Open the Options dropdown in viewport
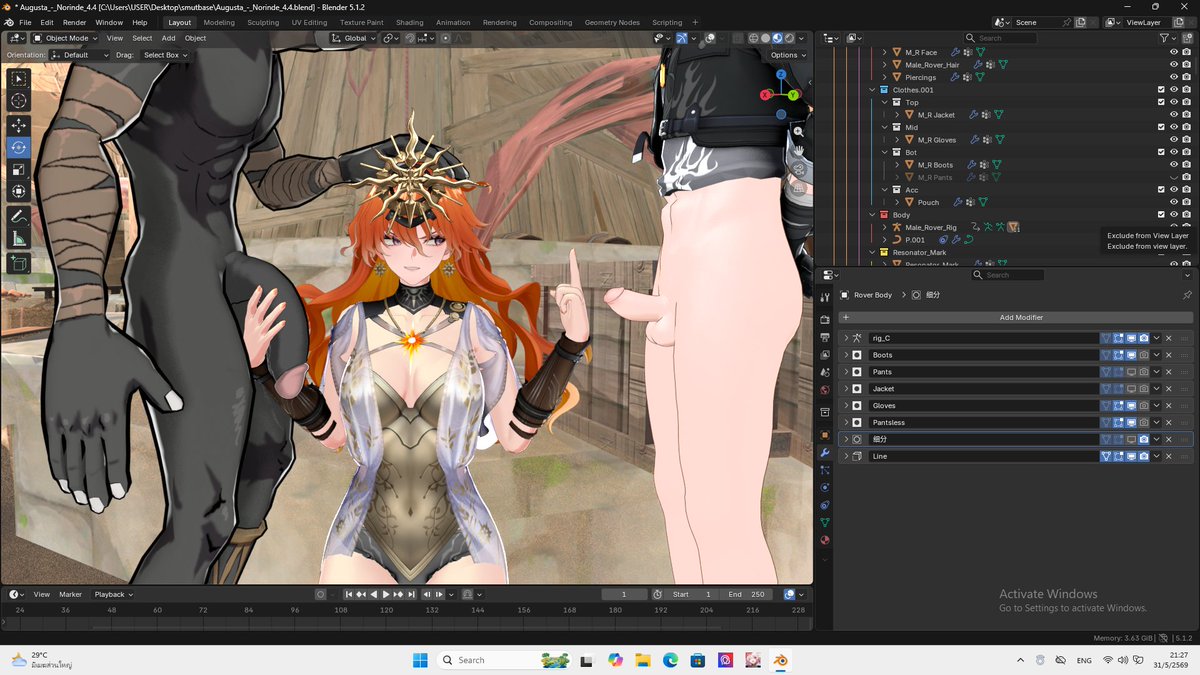This screenshot has height=675, width=1200. click(x=788, y=55)
